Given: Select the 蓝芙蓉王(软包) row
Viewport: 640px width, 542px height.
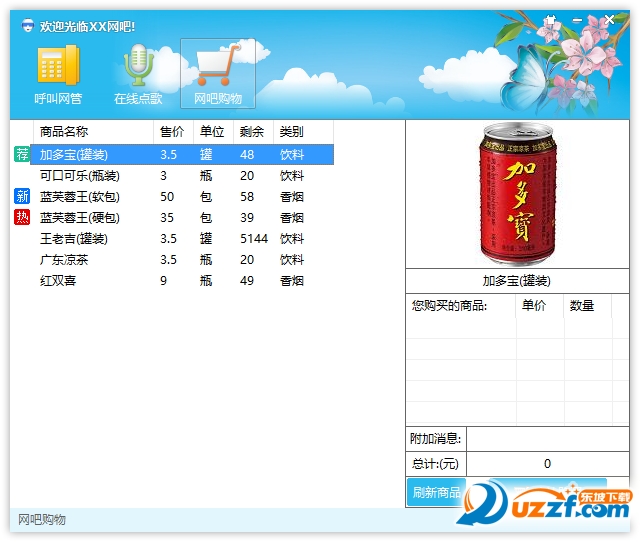Looking at the screenshot, I should (182, 197).
